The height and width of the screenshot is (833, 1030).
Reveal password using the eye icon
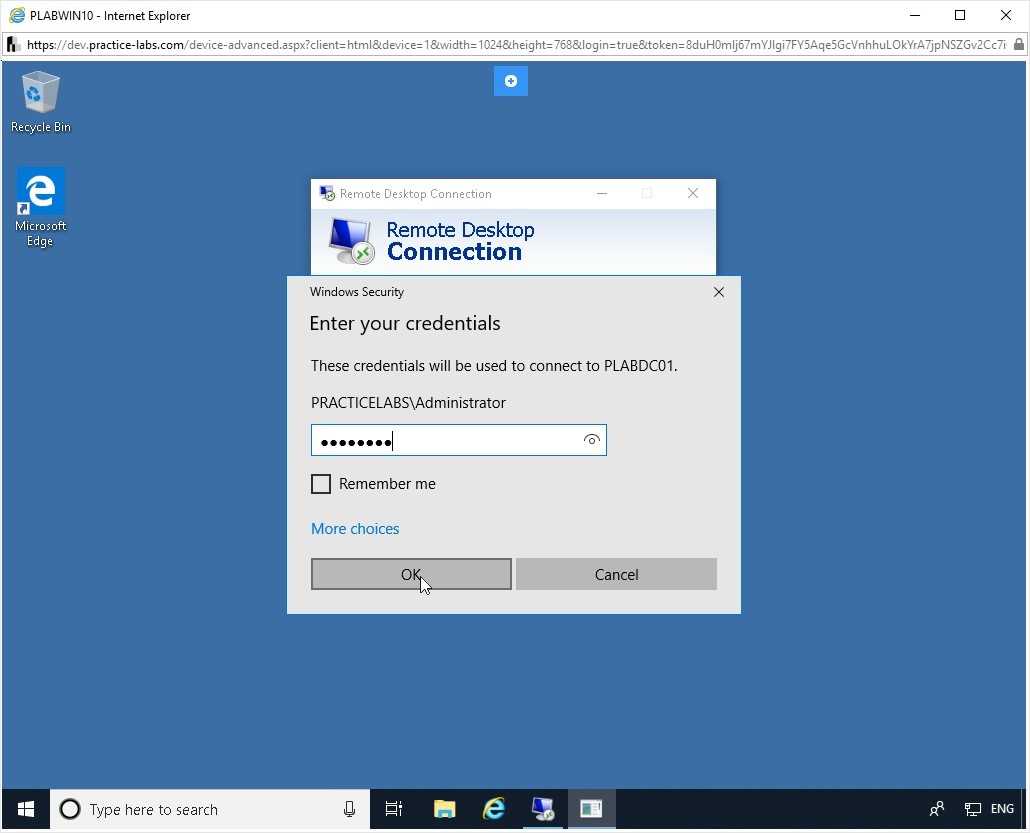point(592,440)
